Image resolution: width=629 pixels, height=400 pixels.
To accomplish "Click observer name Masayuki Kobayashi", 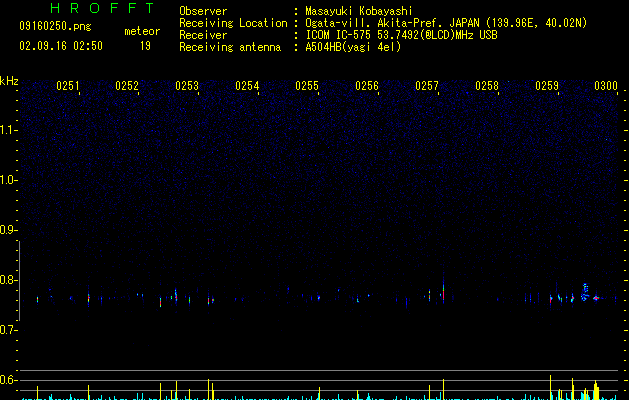I will [x=359, y=11].
